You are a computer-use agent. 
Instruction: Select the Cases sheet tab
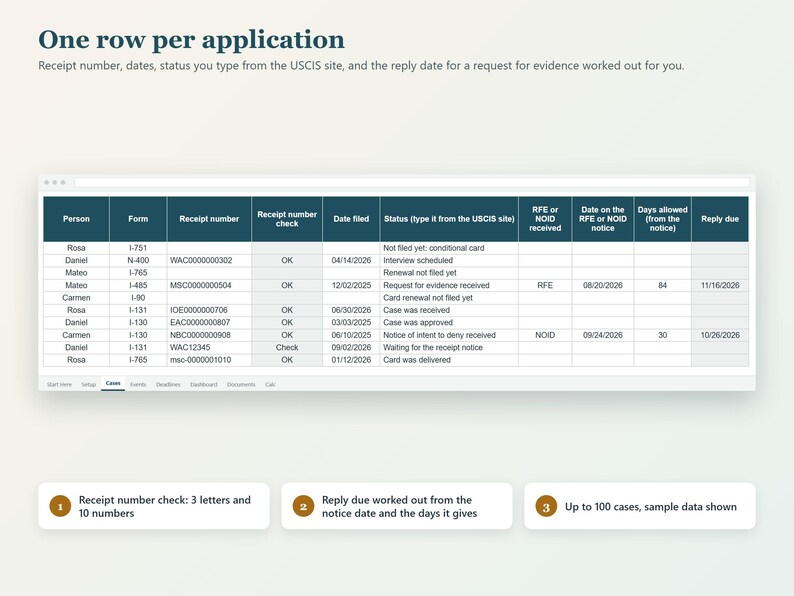point(113,383)
